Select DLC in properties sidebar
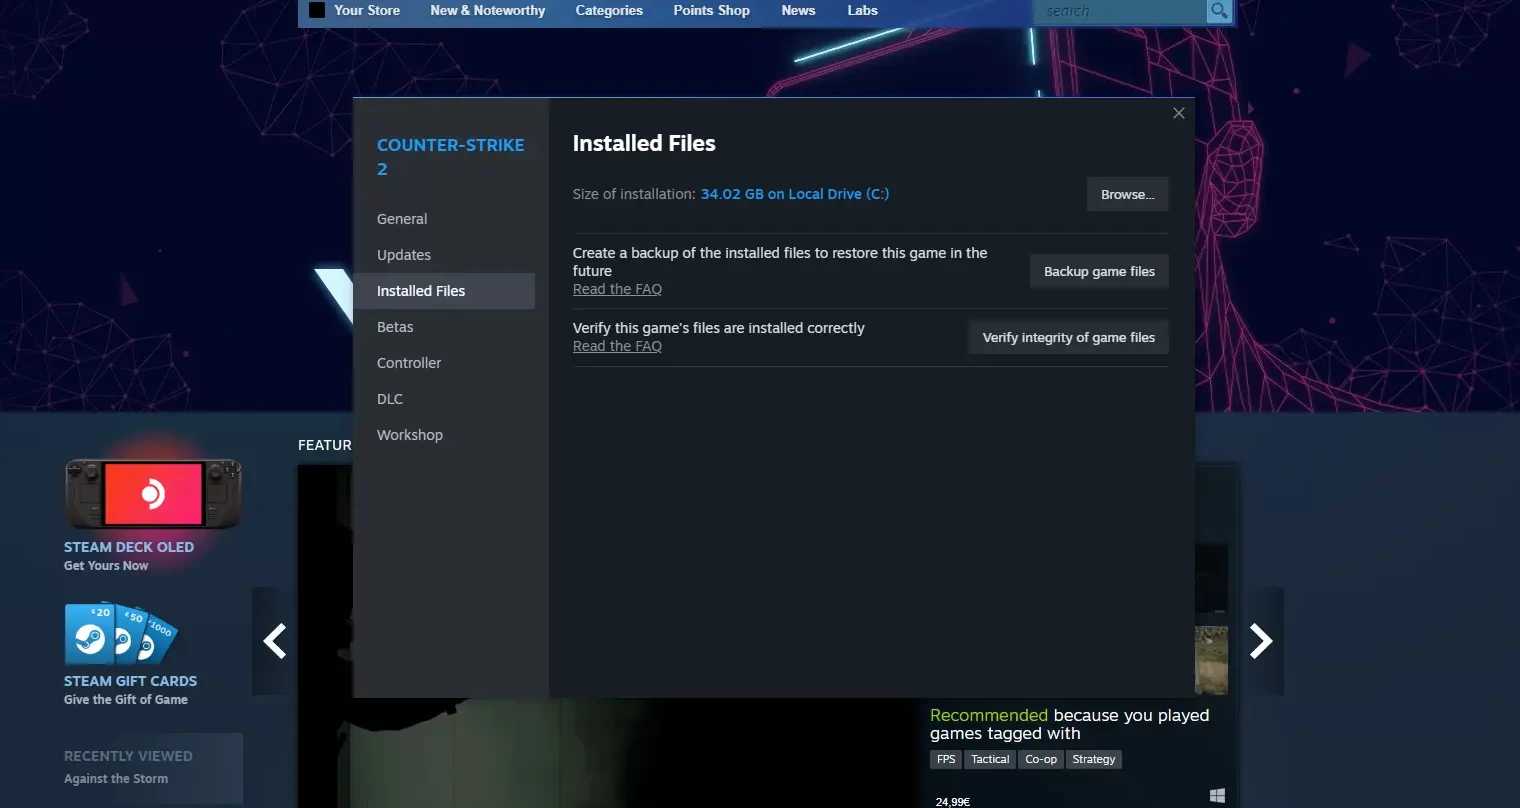This screenshot has width=1520, height=808. [444, 399]
